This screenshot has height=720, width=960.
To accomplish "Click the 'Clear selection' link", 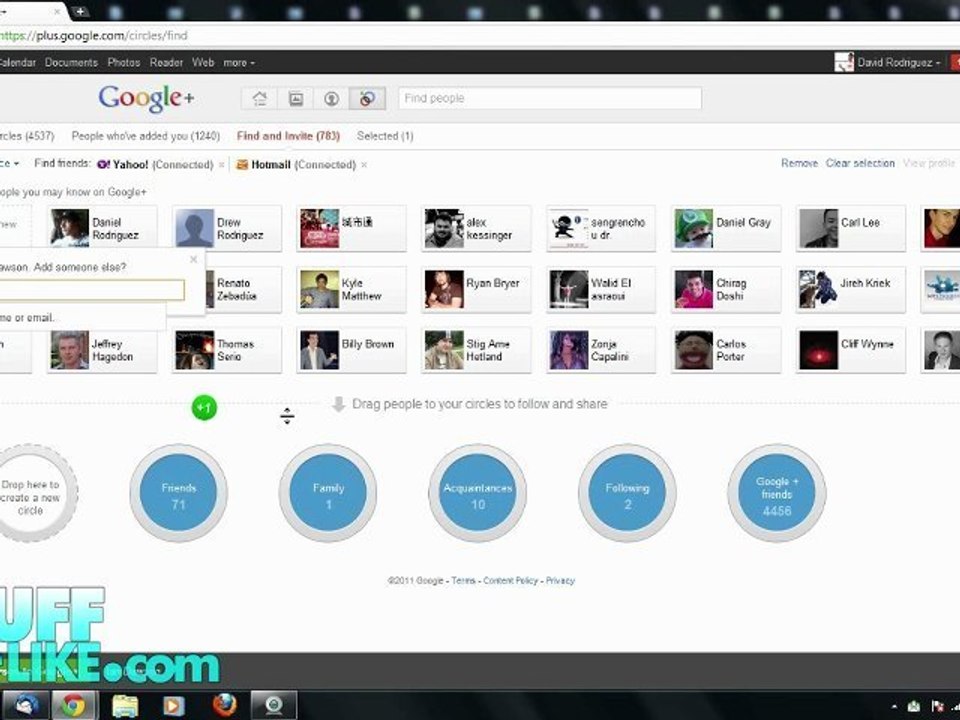I will [x=860, y=163].
